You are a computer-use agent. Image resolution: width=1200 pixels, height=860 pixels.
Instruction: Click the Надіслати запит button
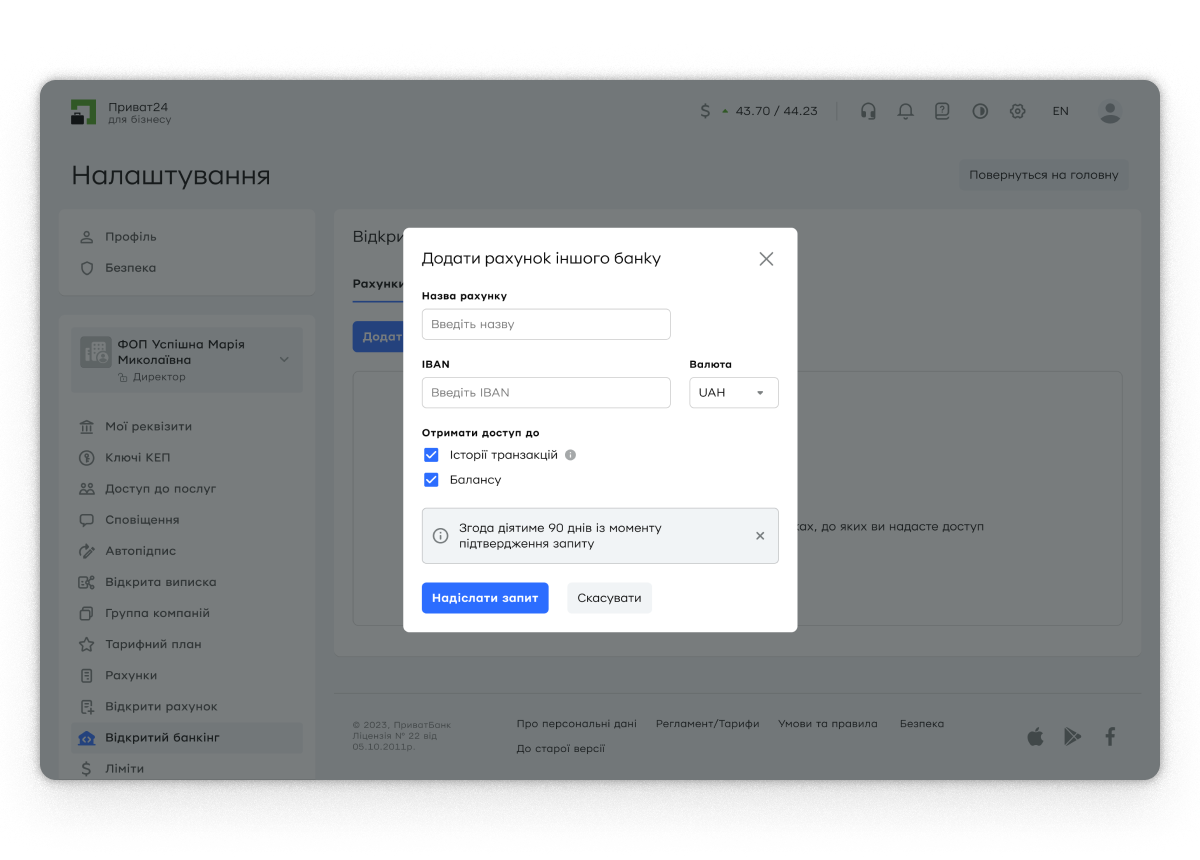[x=485, y=598]
